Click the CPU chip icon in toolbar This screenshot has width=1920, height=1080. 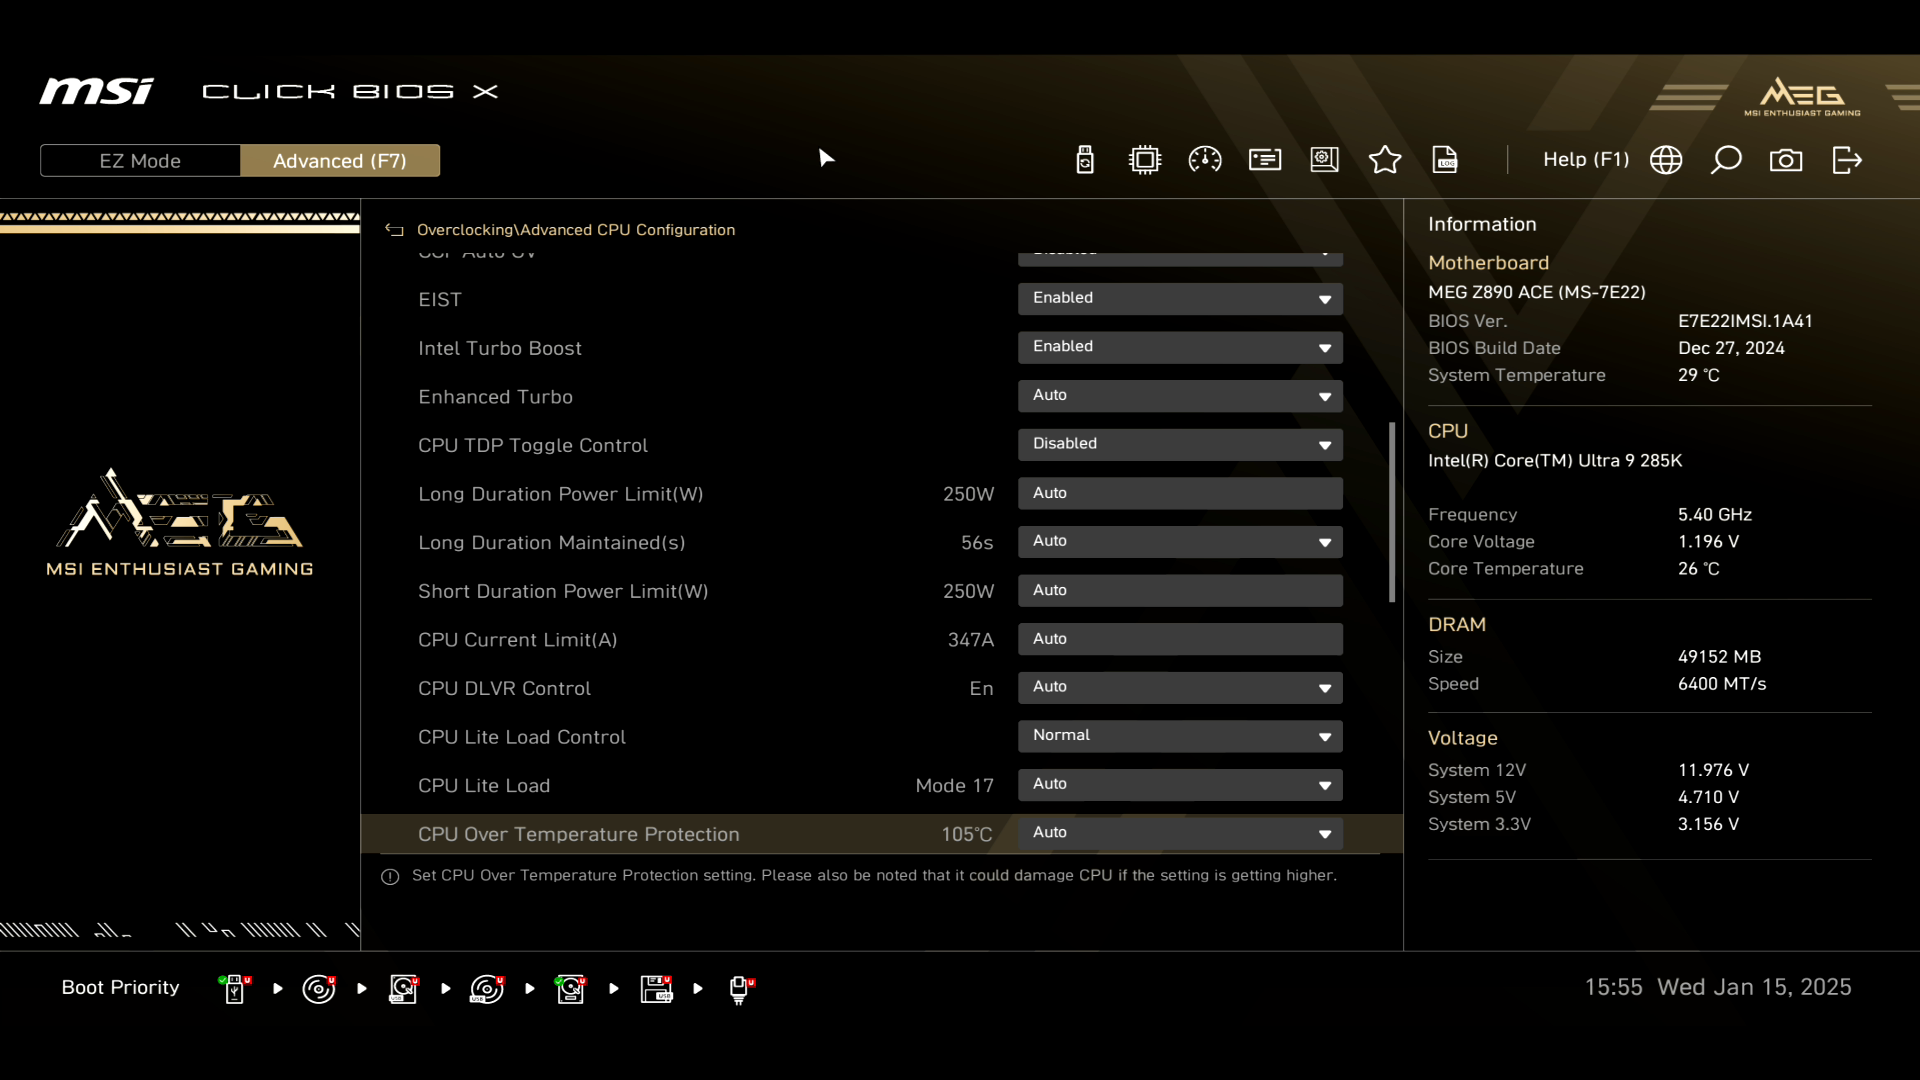[1145, 160]
